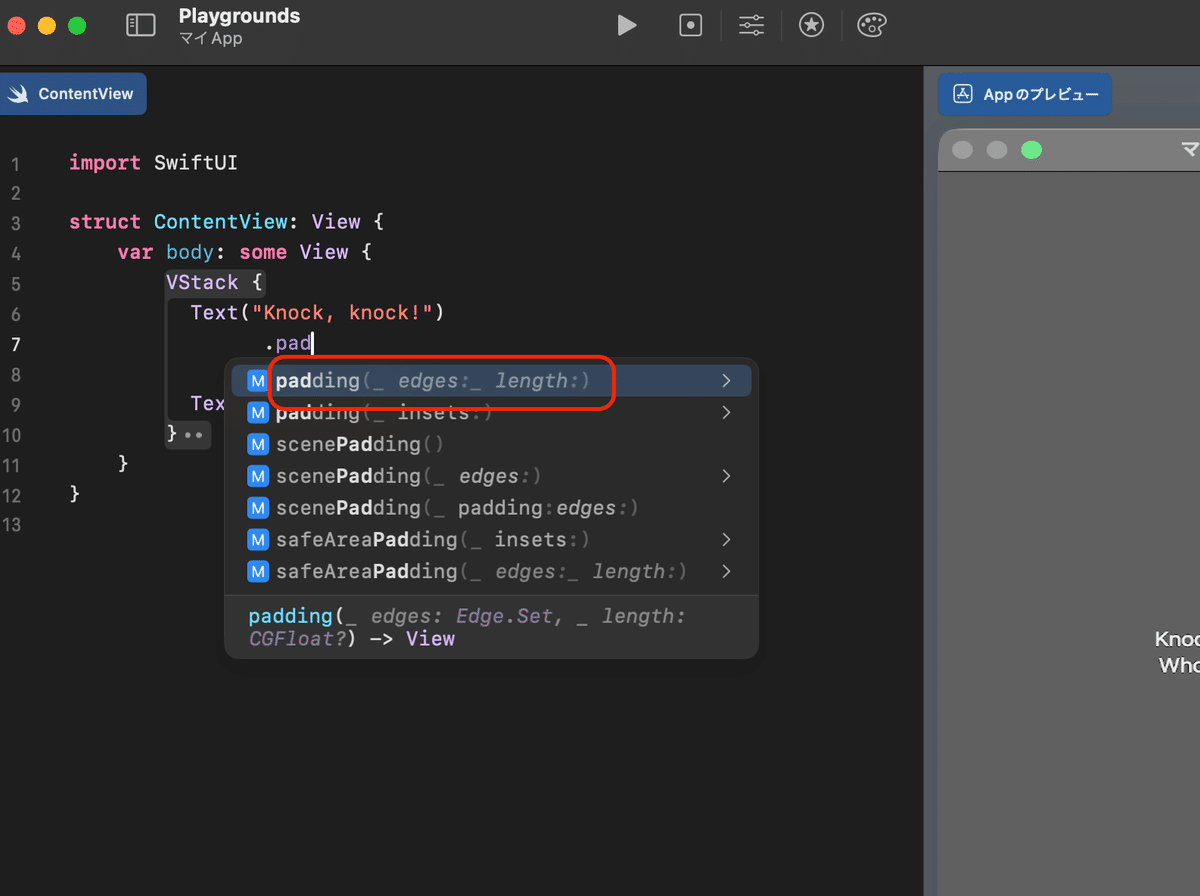Expand chevron on padding insets row
The width and height of the screenshot is (1200, 896).
pyautogui.click(x=726, y=412)
